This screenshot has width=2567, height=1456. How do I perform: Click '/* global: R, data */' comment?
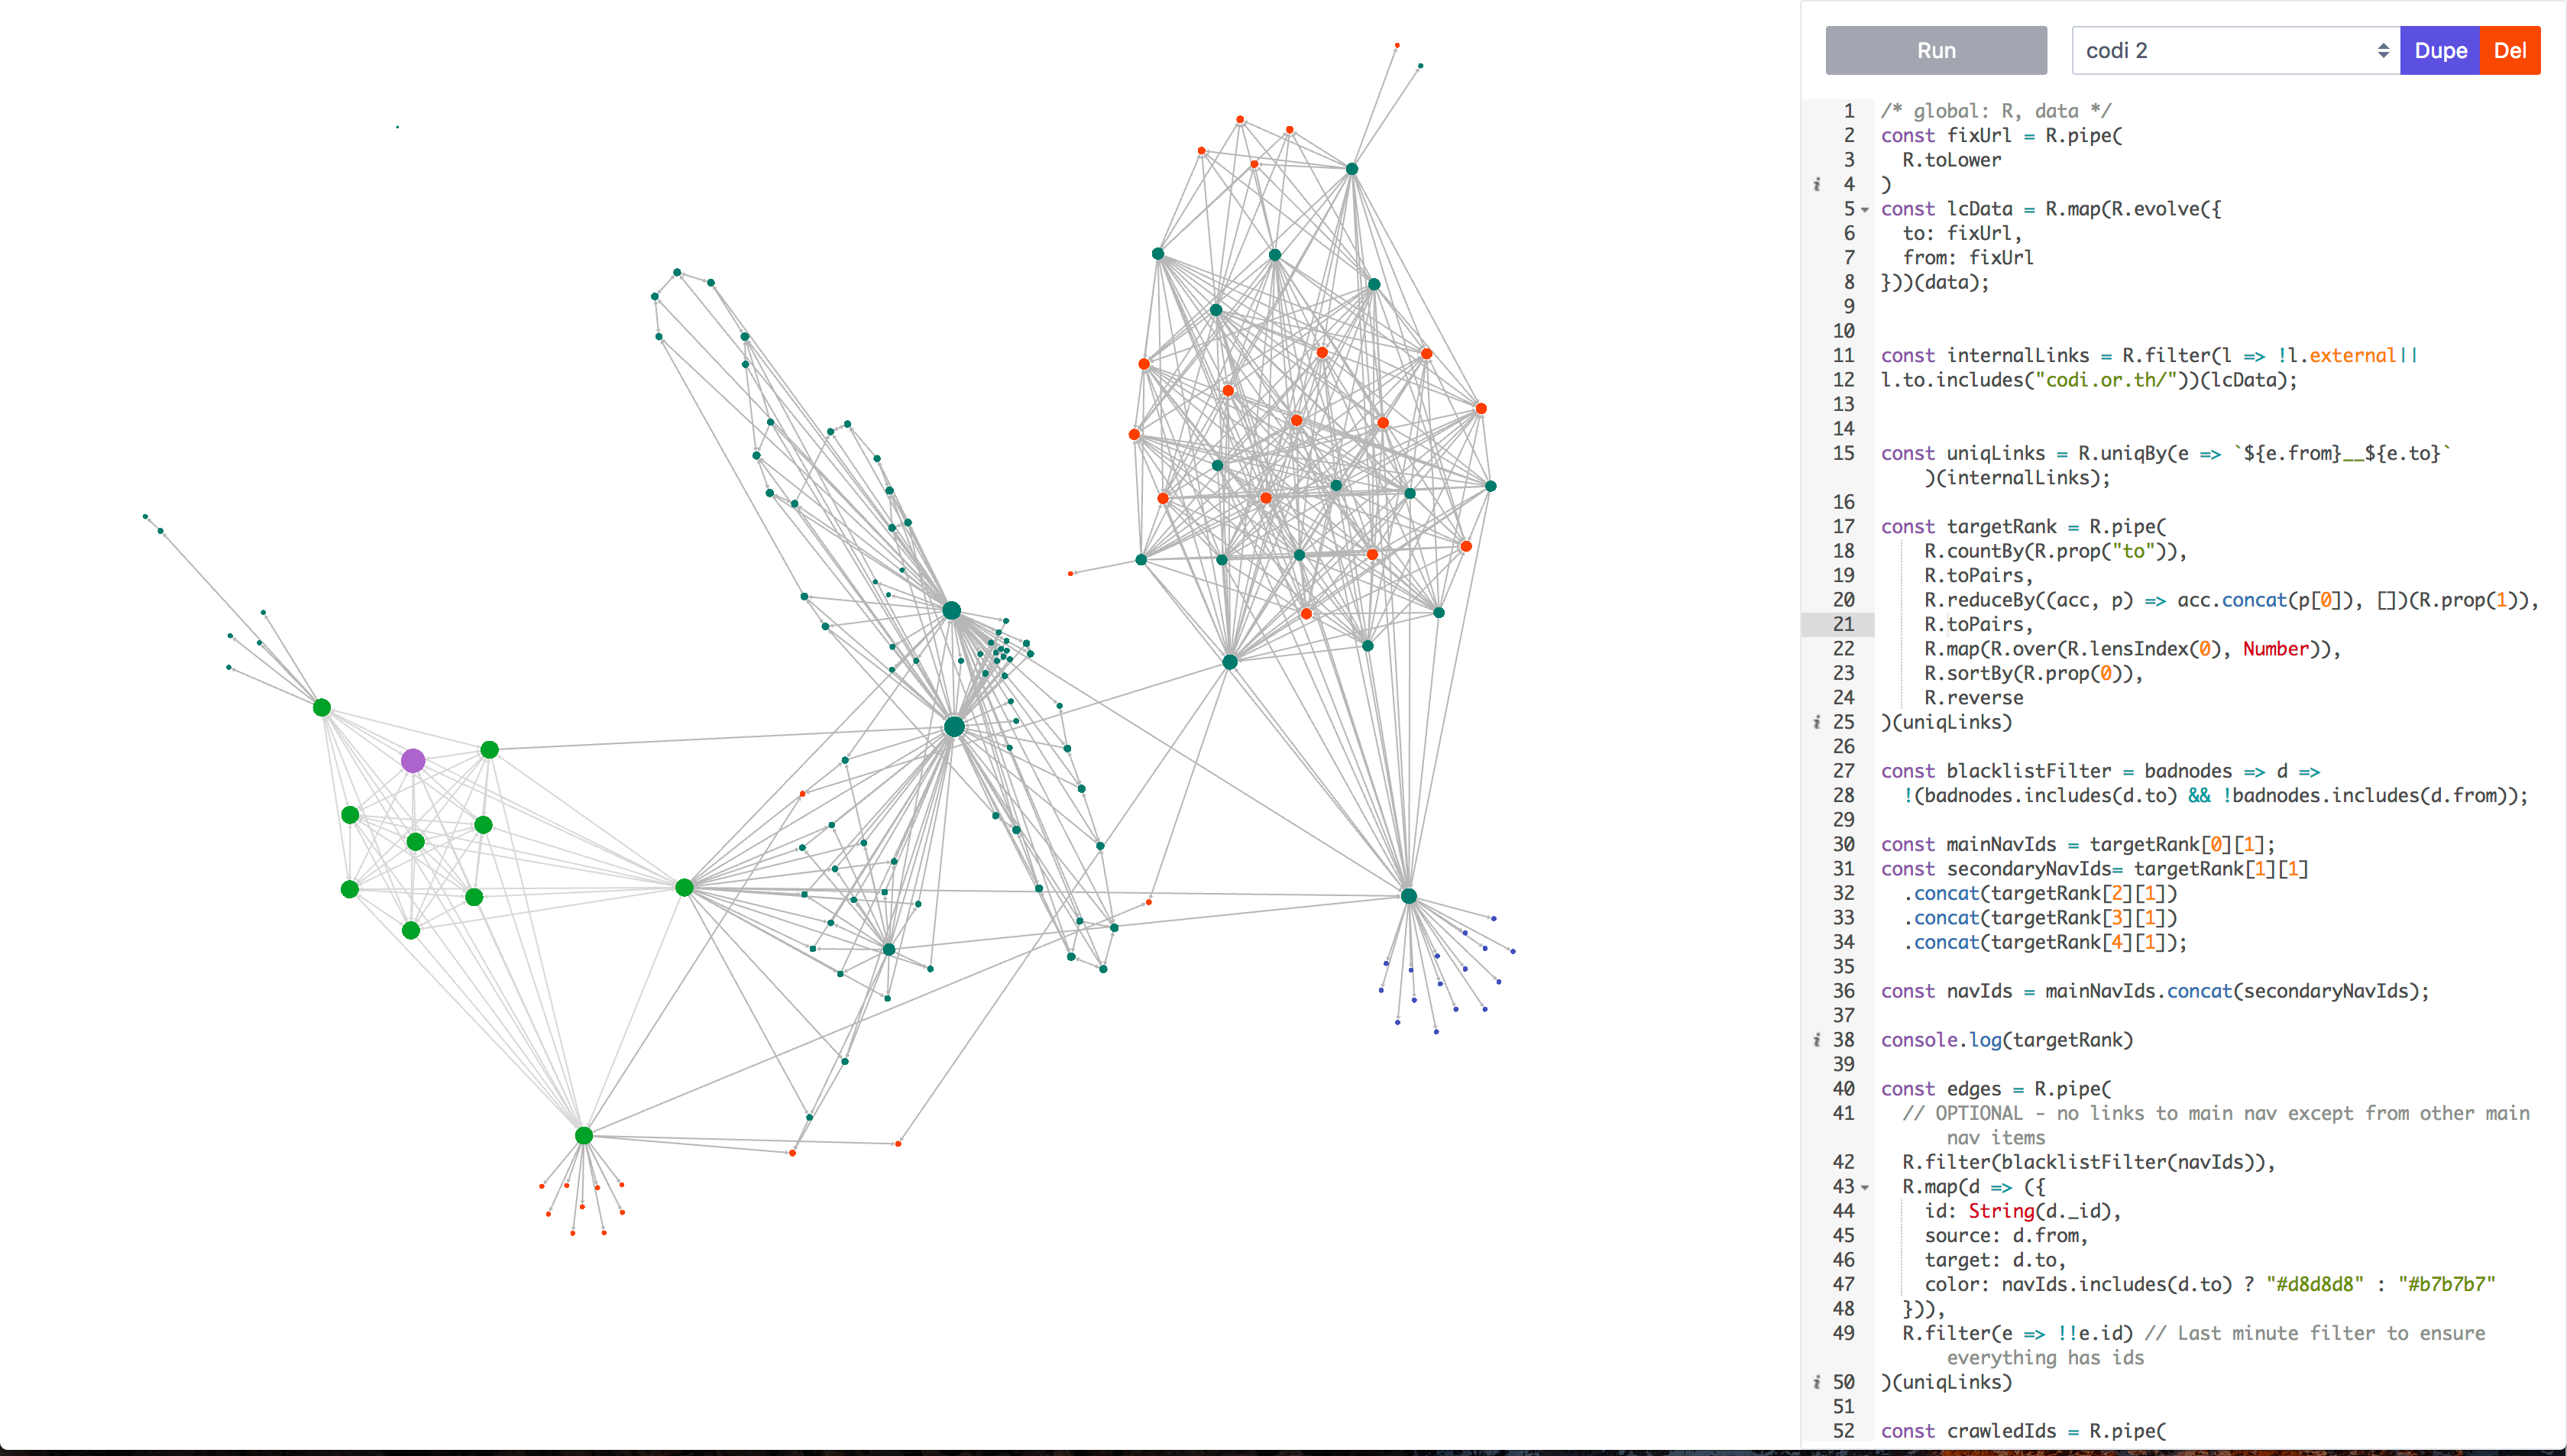click(1995, 111)
